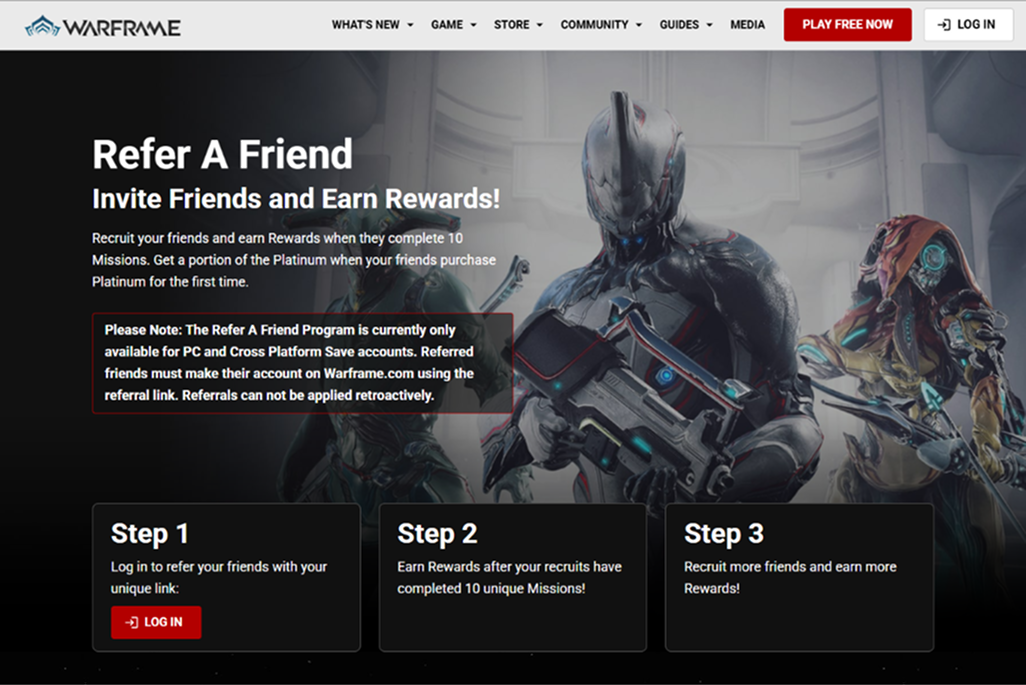
Task: Click the WARFRAME wordmark in header
Action: pos(122,27)
